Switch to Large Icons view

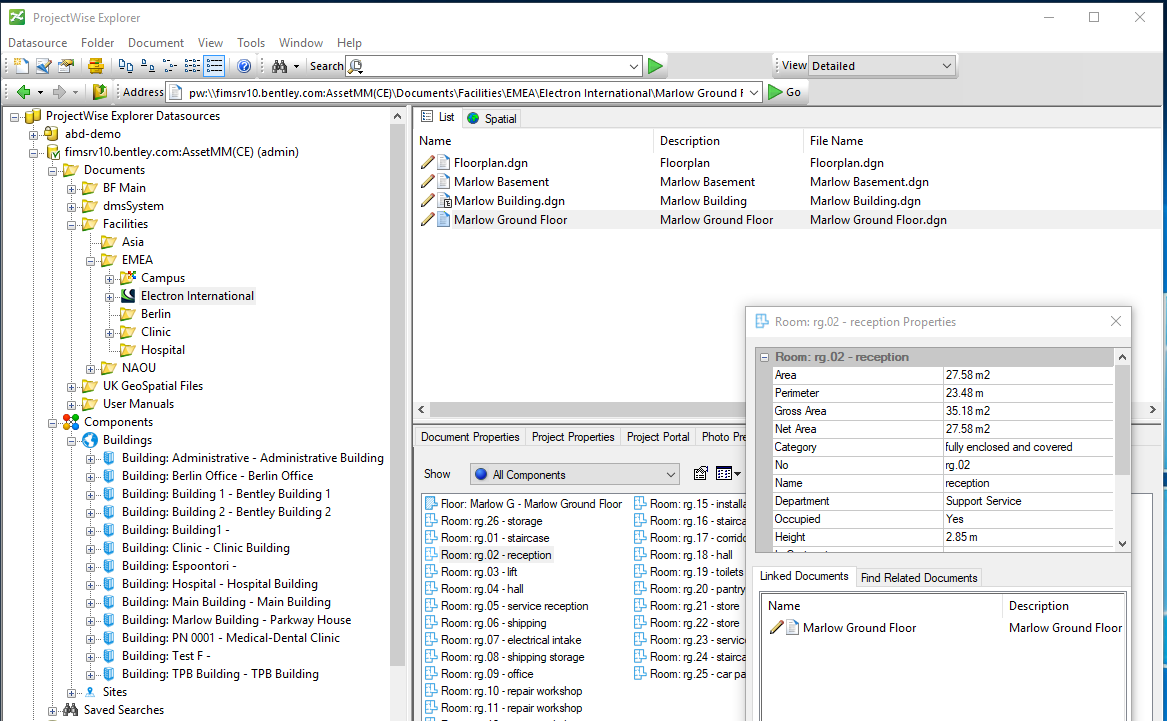(x=126, y=66)
